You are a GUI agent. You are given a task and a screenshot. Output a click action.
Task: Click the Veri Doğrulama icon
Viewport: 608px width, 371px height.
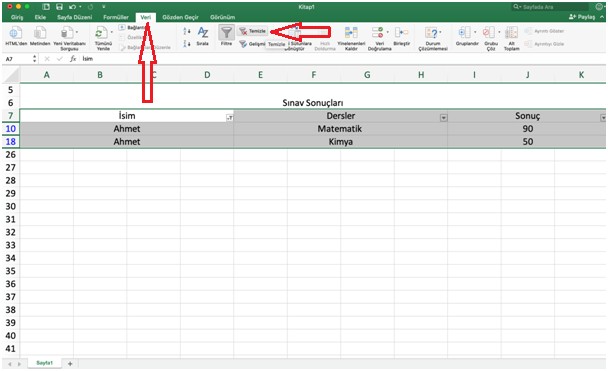[x=377, y=33]
